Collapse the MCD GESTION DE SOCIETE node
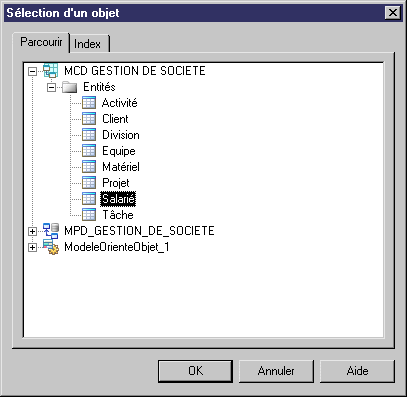The width and height of the screenshot is (407, 397). click(32, 71)
